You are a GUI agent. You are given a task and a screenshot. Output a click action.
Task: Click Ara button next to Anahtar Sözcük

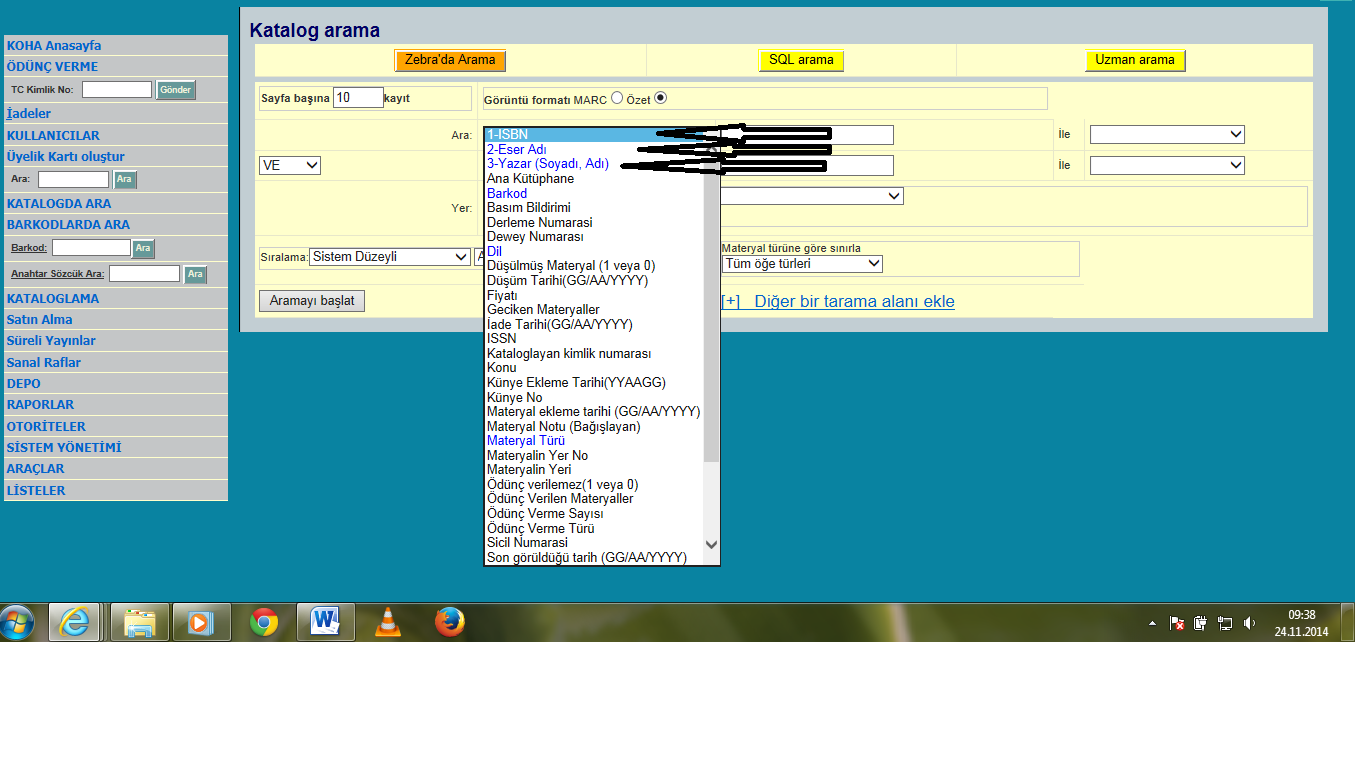(x=195, y=274)
